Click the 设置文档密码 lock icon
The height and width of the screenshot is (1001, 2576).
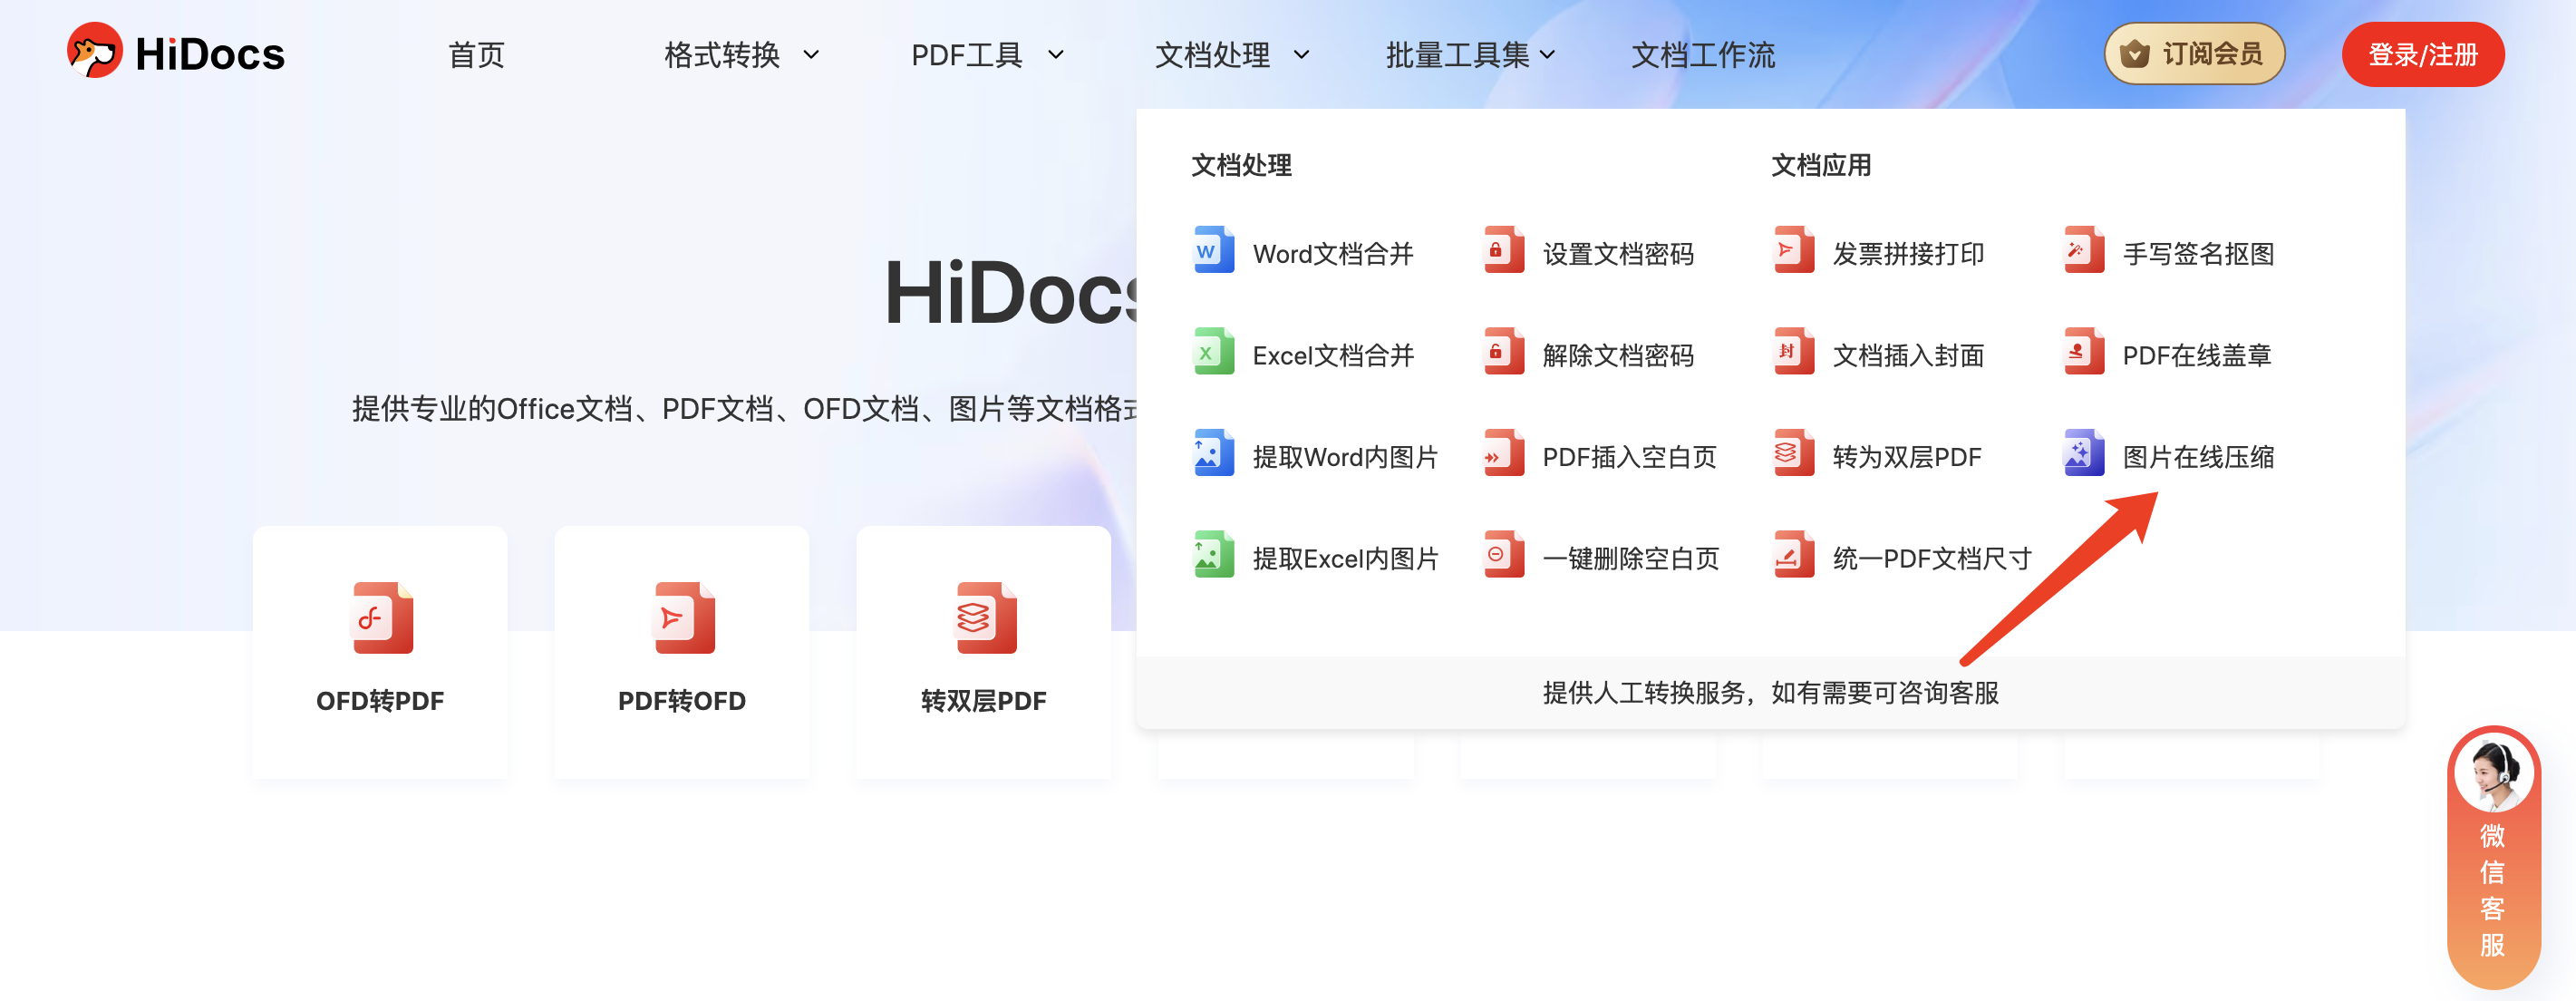click(1503, 251)
